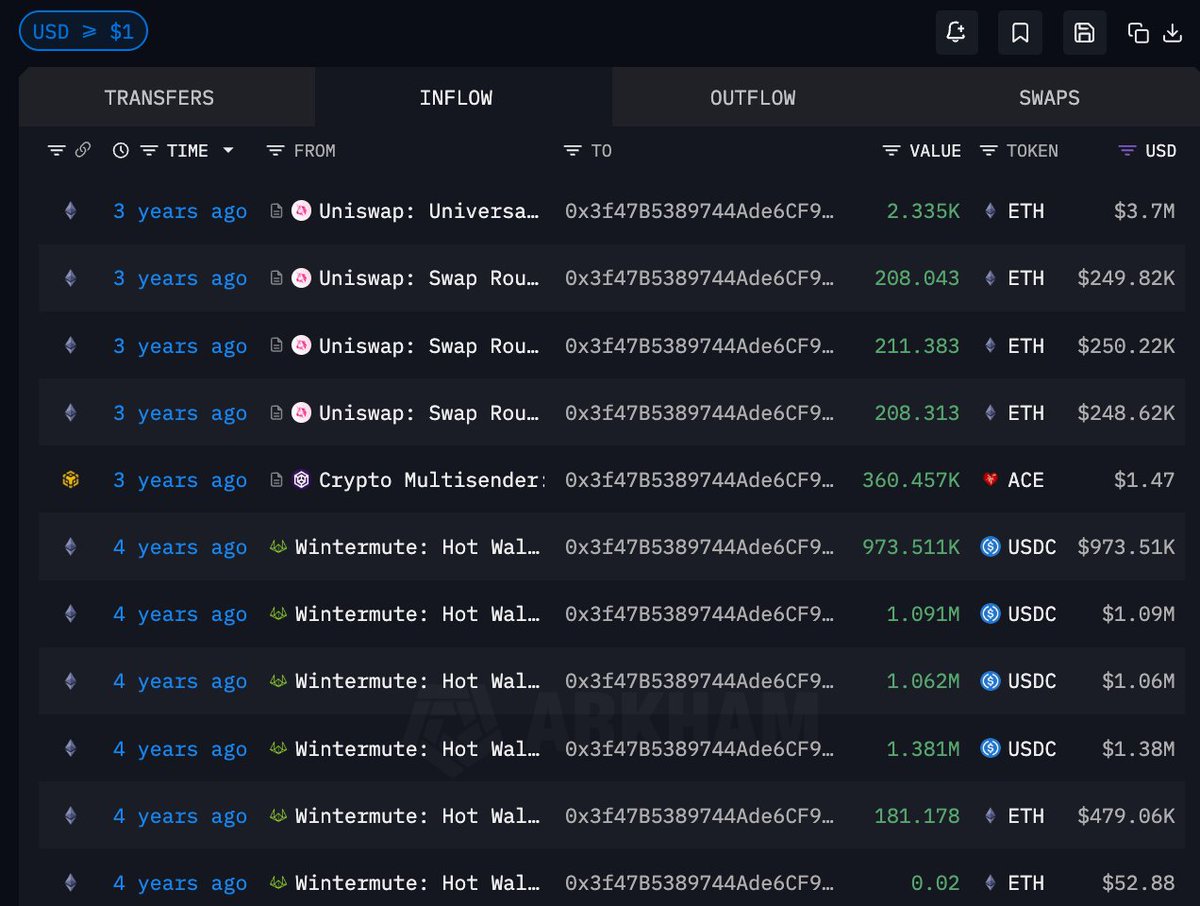
Task: Click the USD amount $52.88
Action: pos(1138,883)
